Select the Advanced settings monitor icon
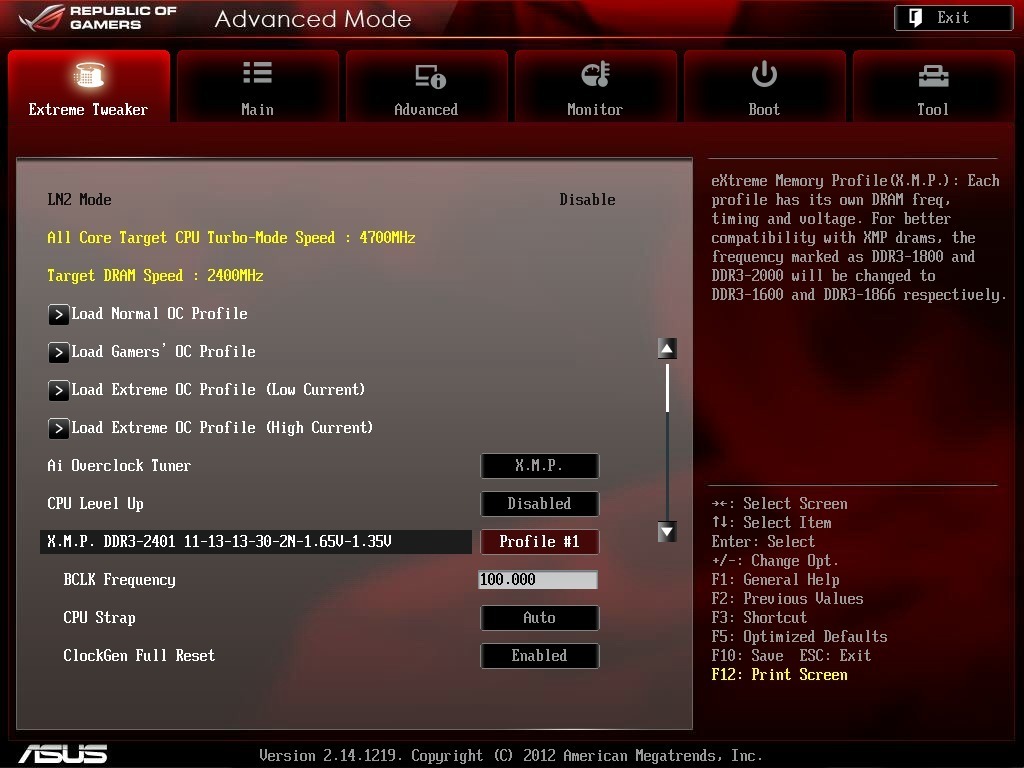 [430, 76]
